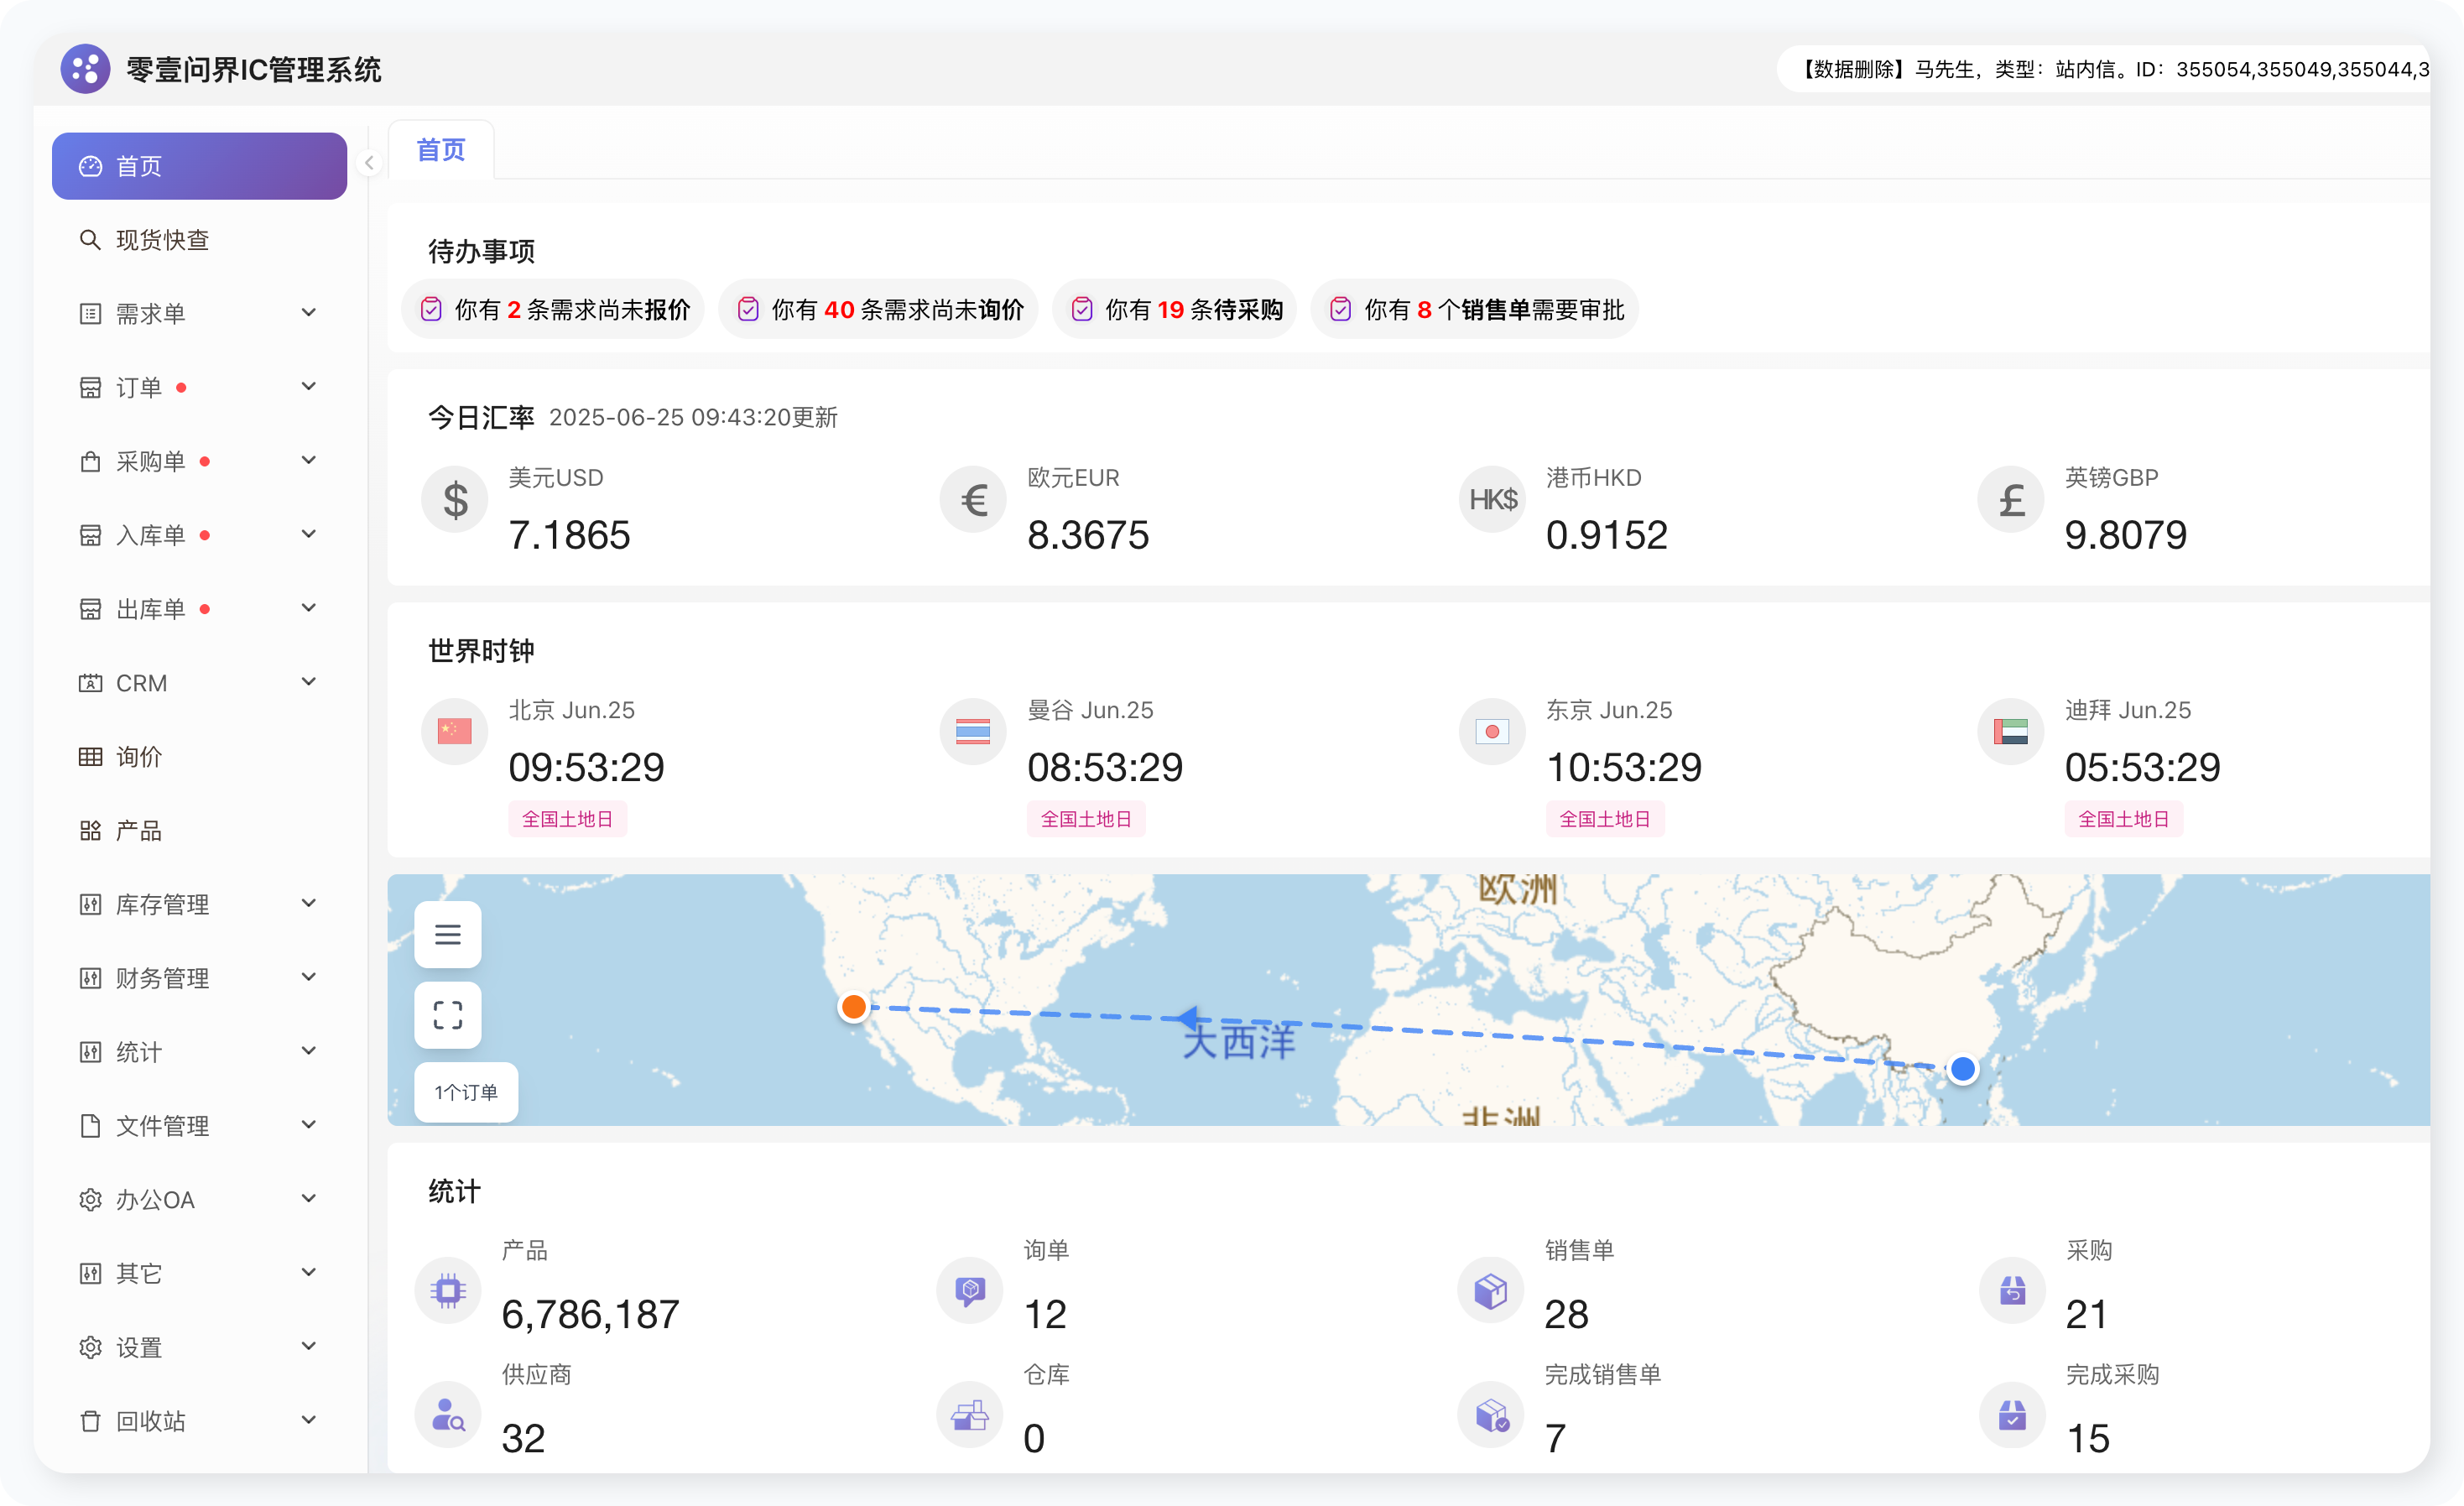This screenshot has height=1506, width=2464.
Task: Expand the 回收站 menu
Action: coord(199,1420)
